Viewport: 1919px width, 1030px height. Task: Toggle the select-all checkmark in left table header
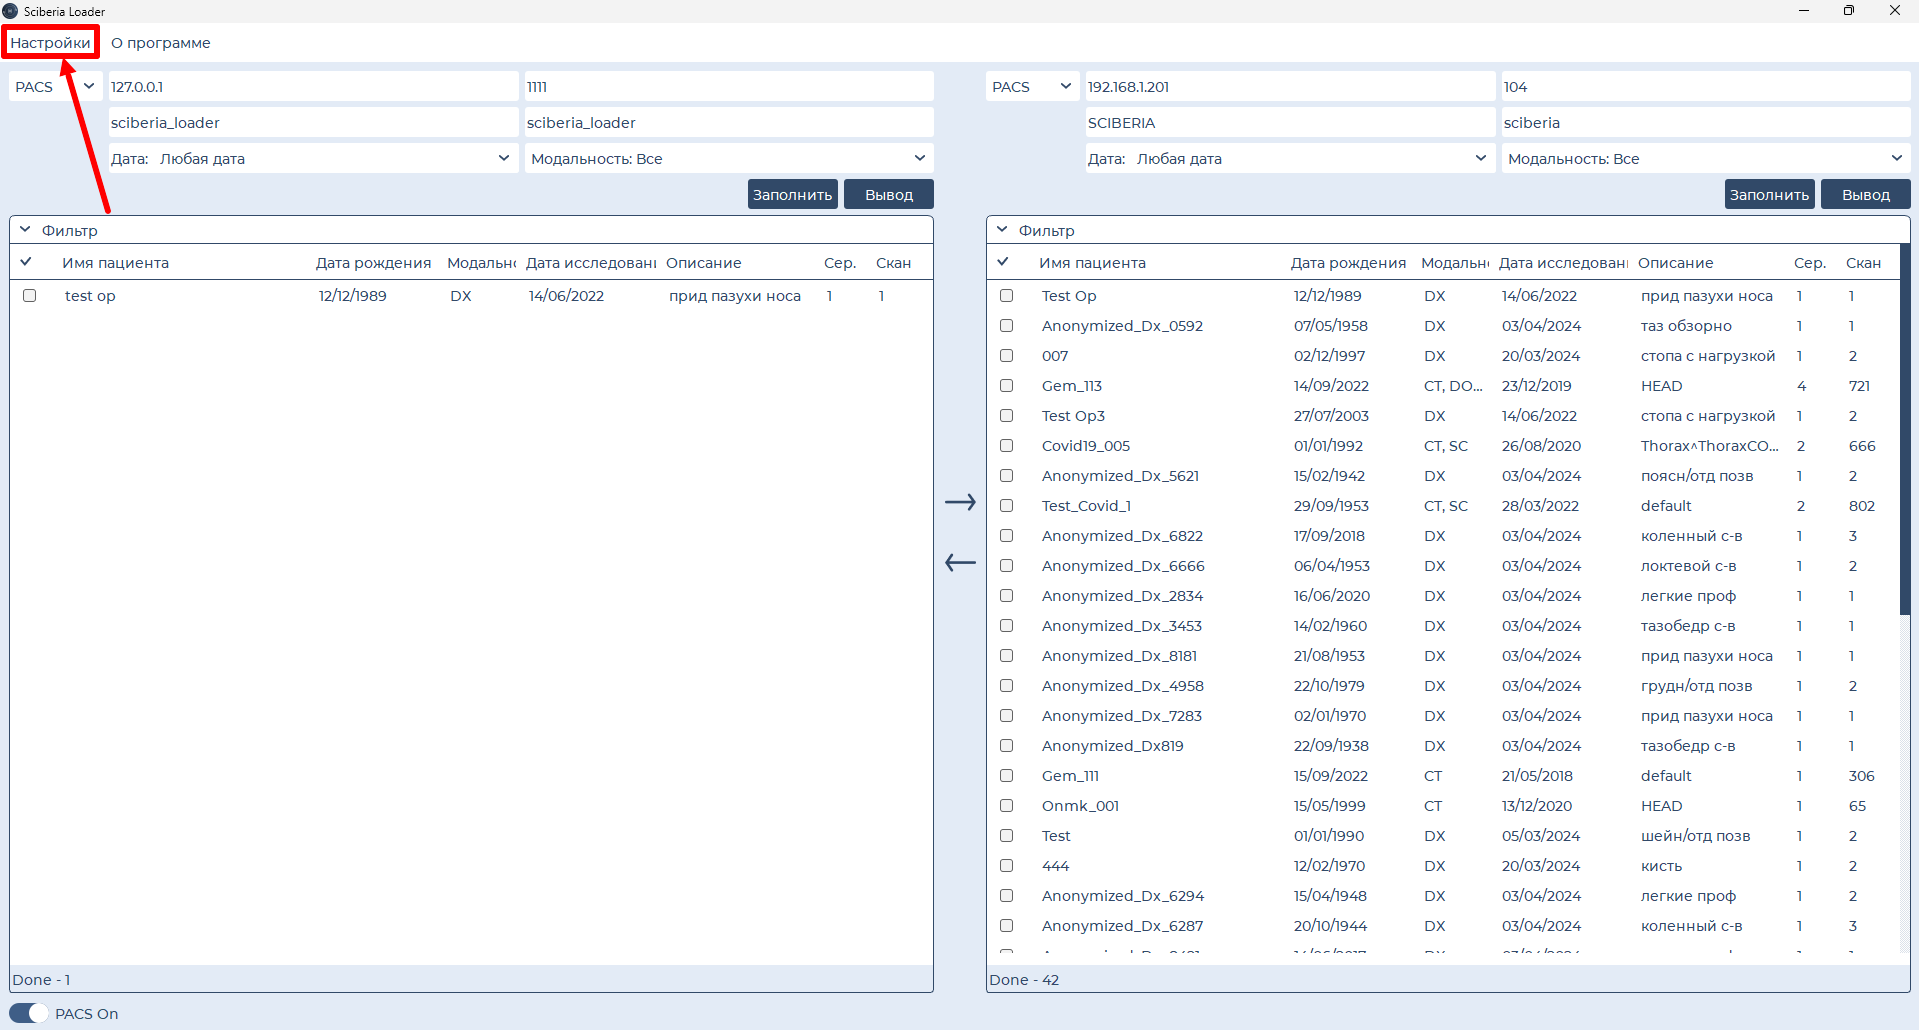[x=26, y=262]
